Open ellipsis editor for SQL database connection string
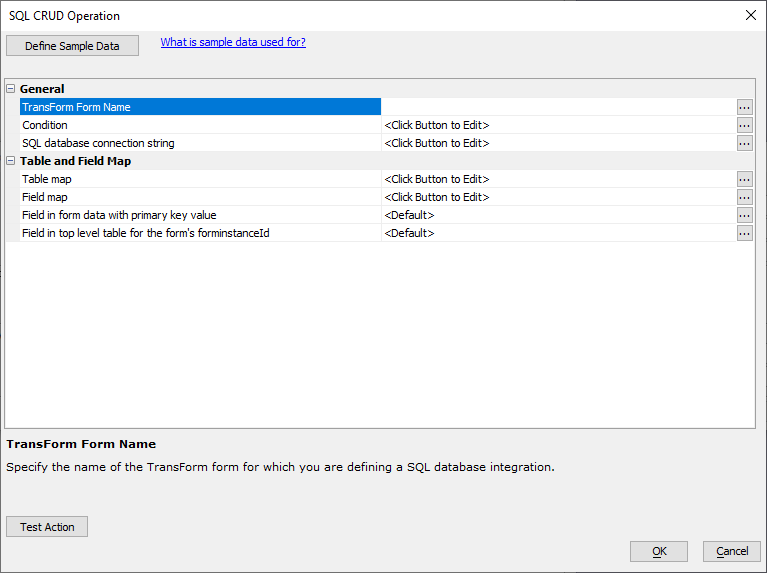The image size is (767, 573). [744, 143]
